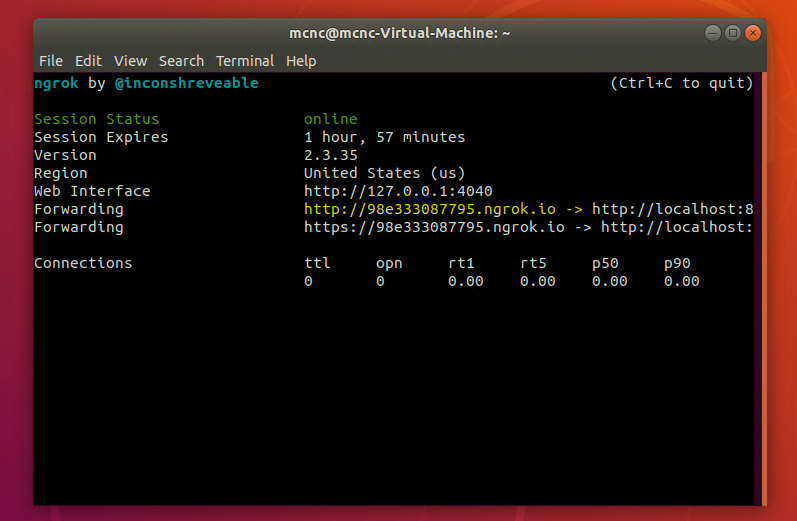Click the green online status value

click(330, 119)
